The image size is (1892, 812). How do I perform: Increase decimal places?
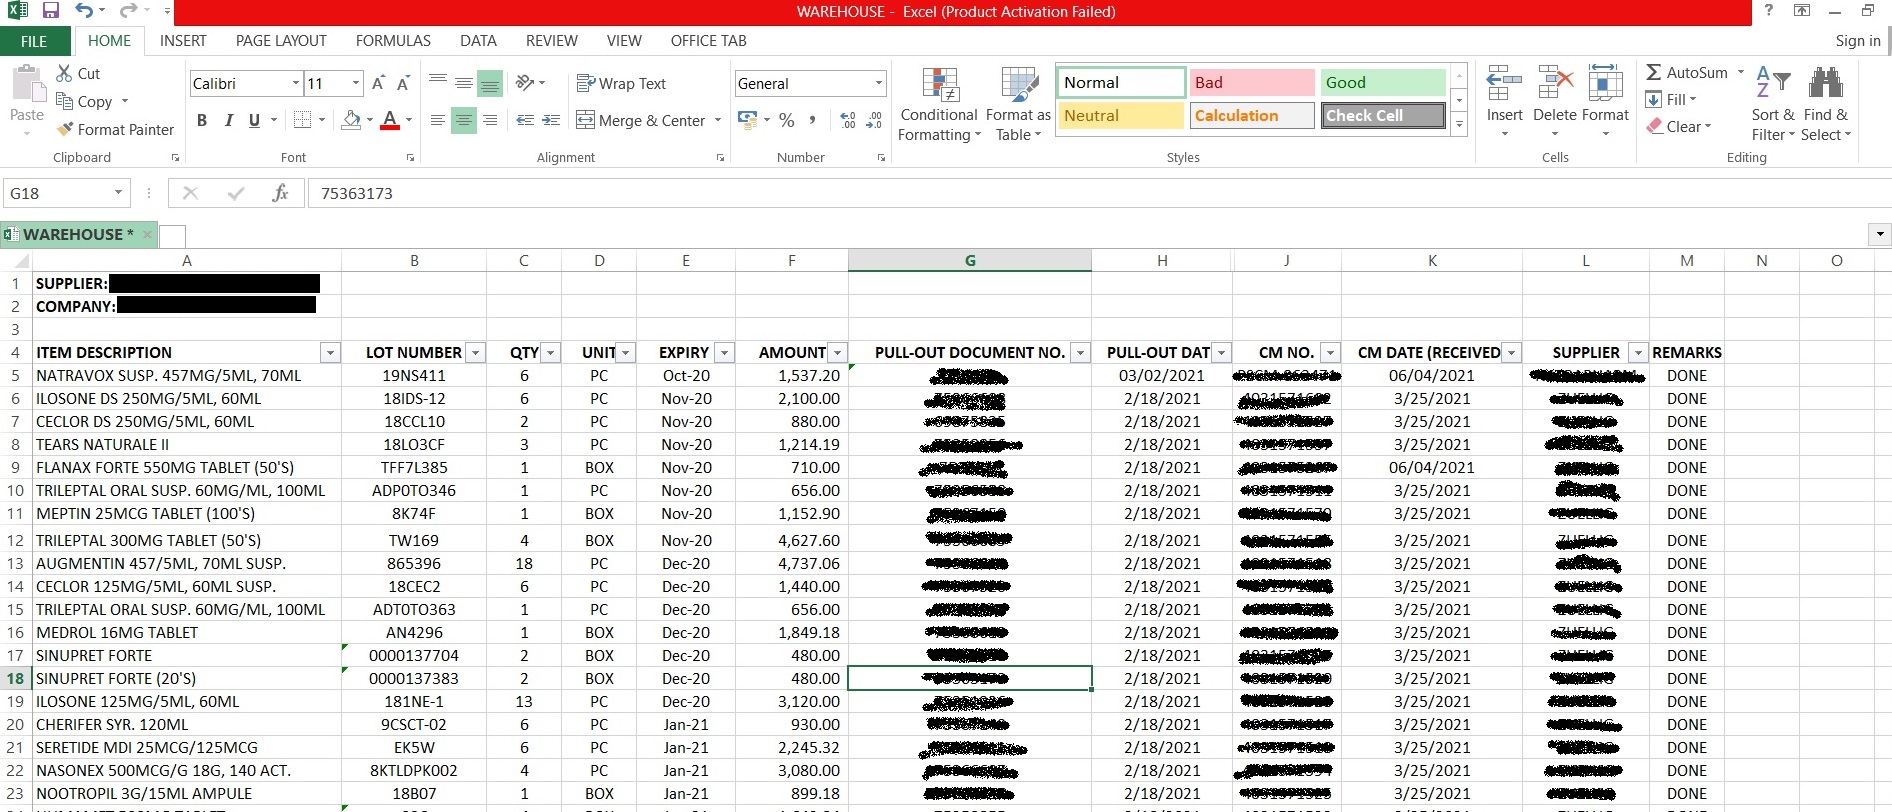[x=848, y=120]
